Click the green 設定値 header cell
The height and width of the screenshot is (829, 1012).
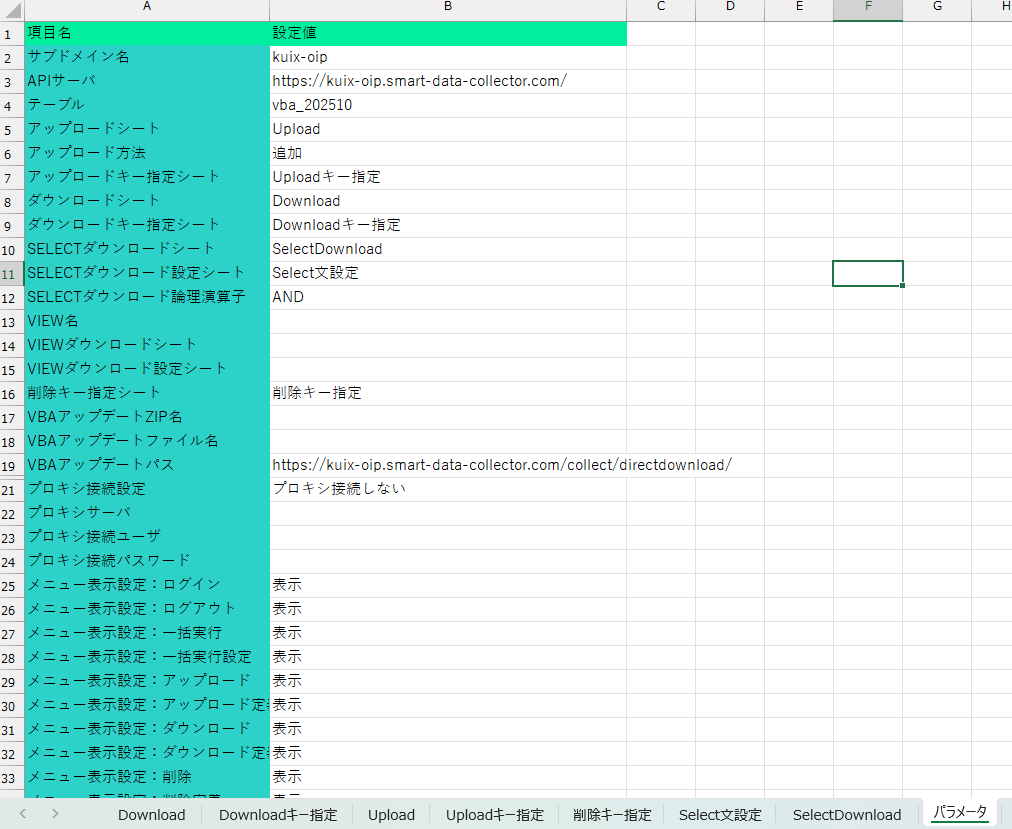pos(447,33)
